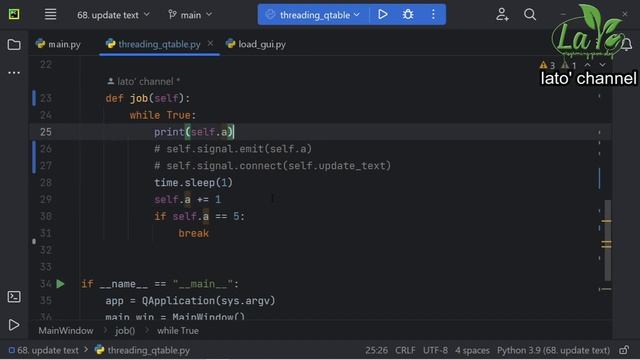Expand the '68. update text' project dropdown
The width and height of the screenshot is (640, 360).
tap(113, 15)
